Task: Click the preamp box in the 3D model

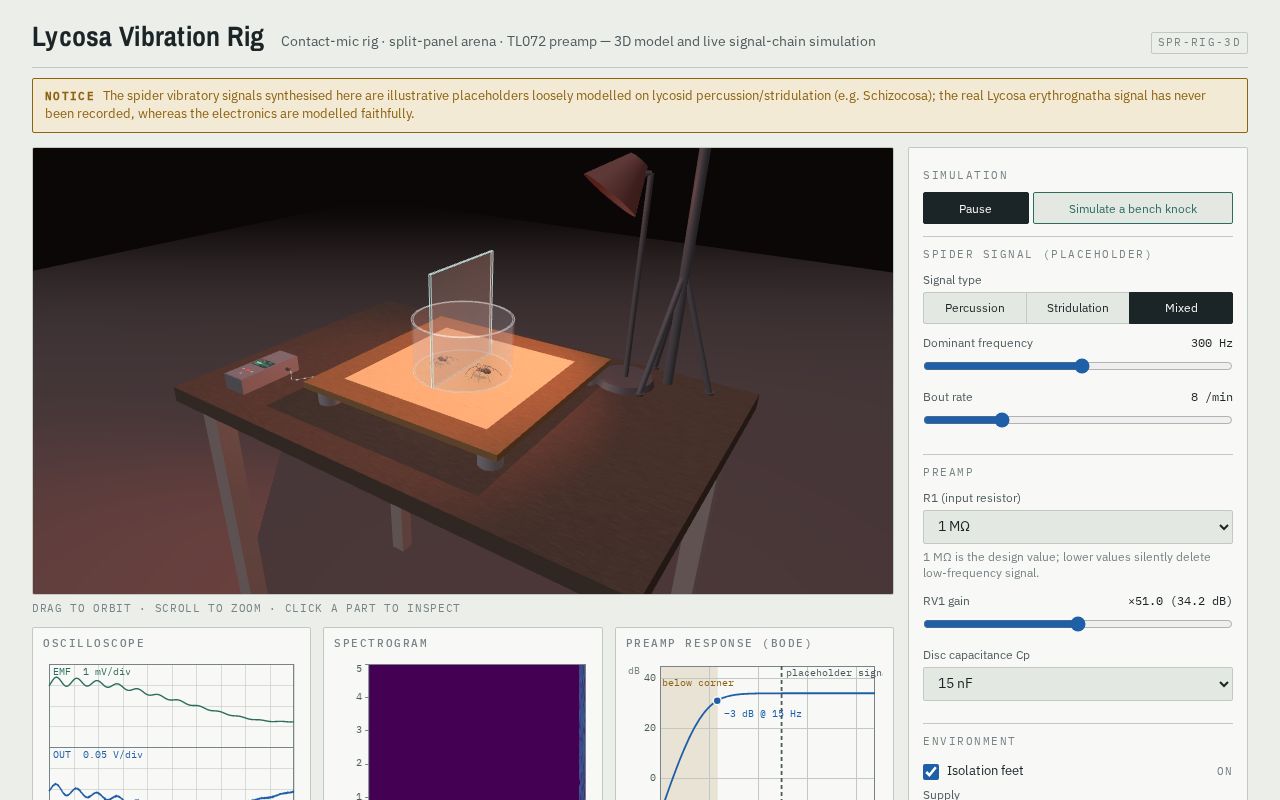Action: point(262,371)
